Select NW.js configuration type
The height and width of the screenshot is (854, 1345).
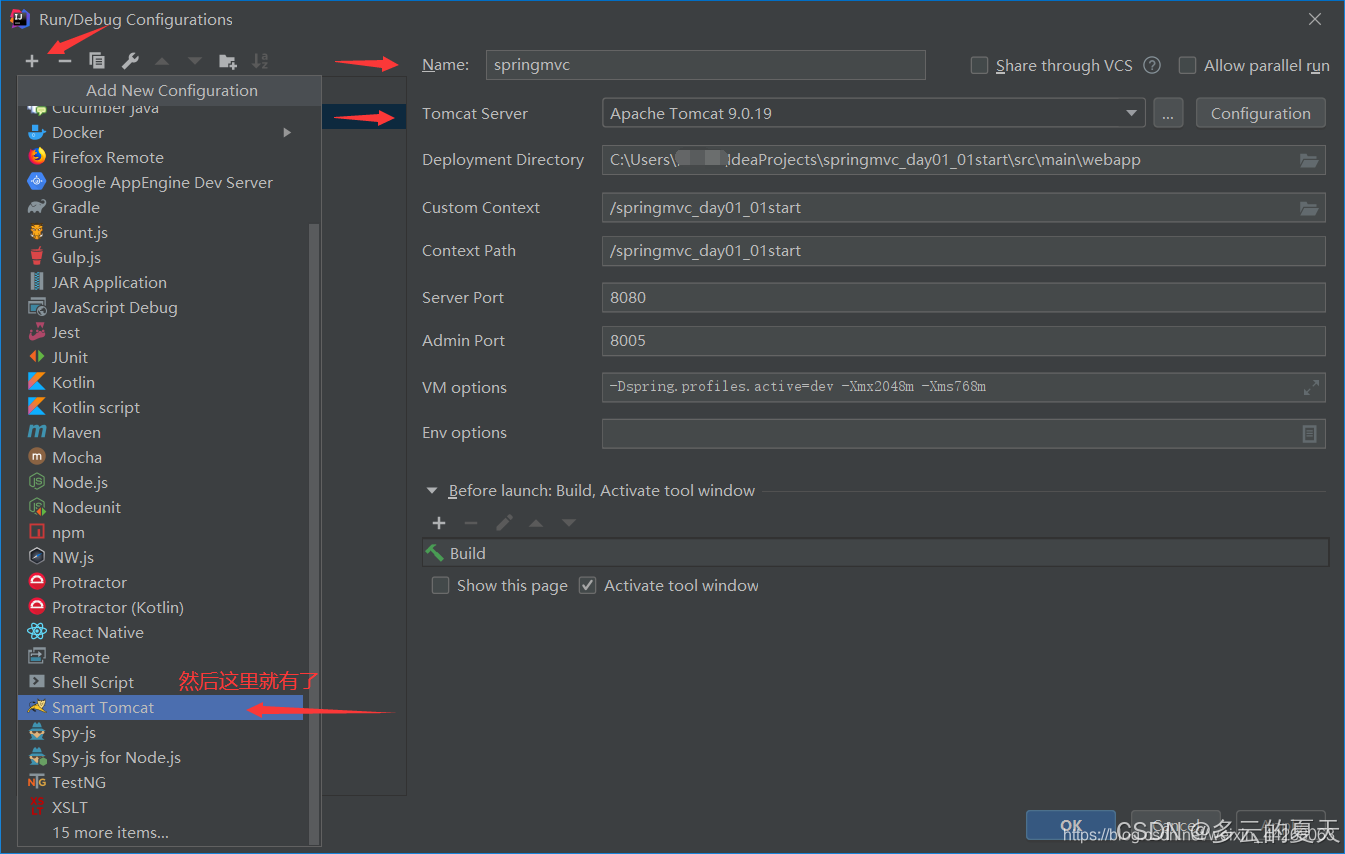(x=160, y=557)
